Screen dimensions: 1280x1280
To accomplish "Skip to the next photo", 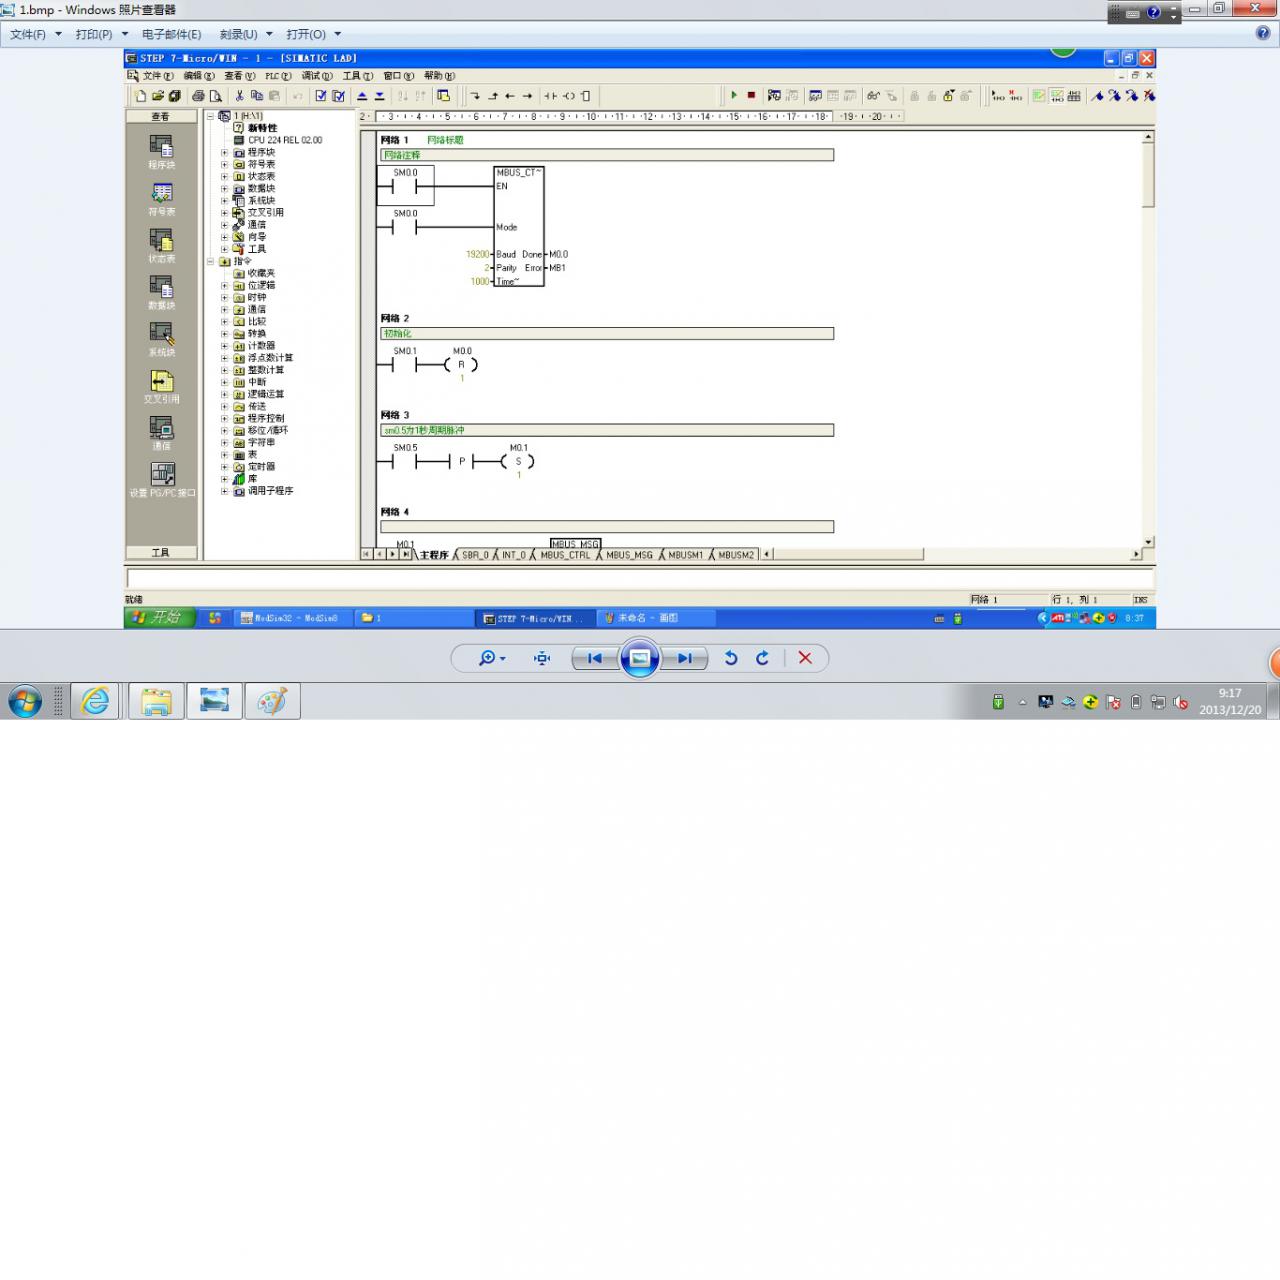I will [685, 658].
